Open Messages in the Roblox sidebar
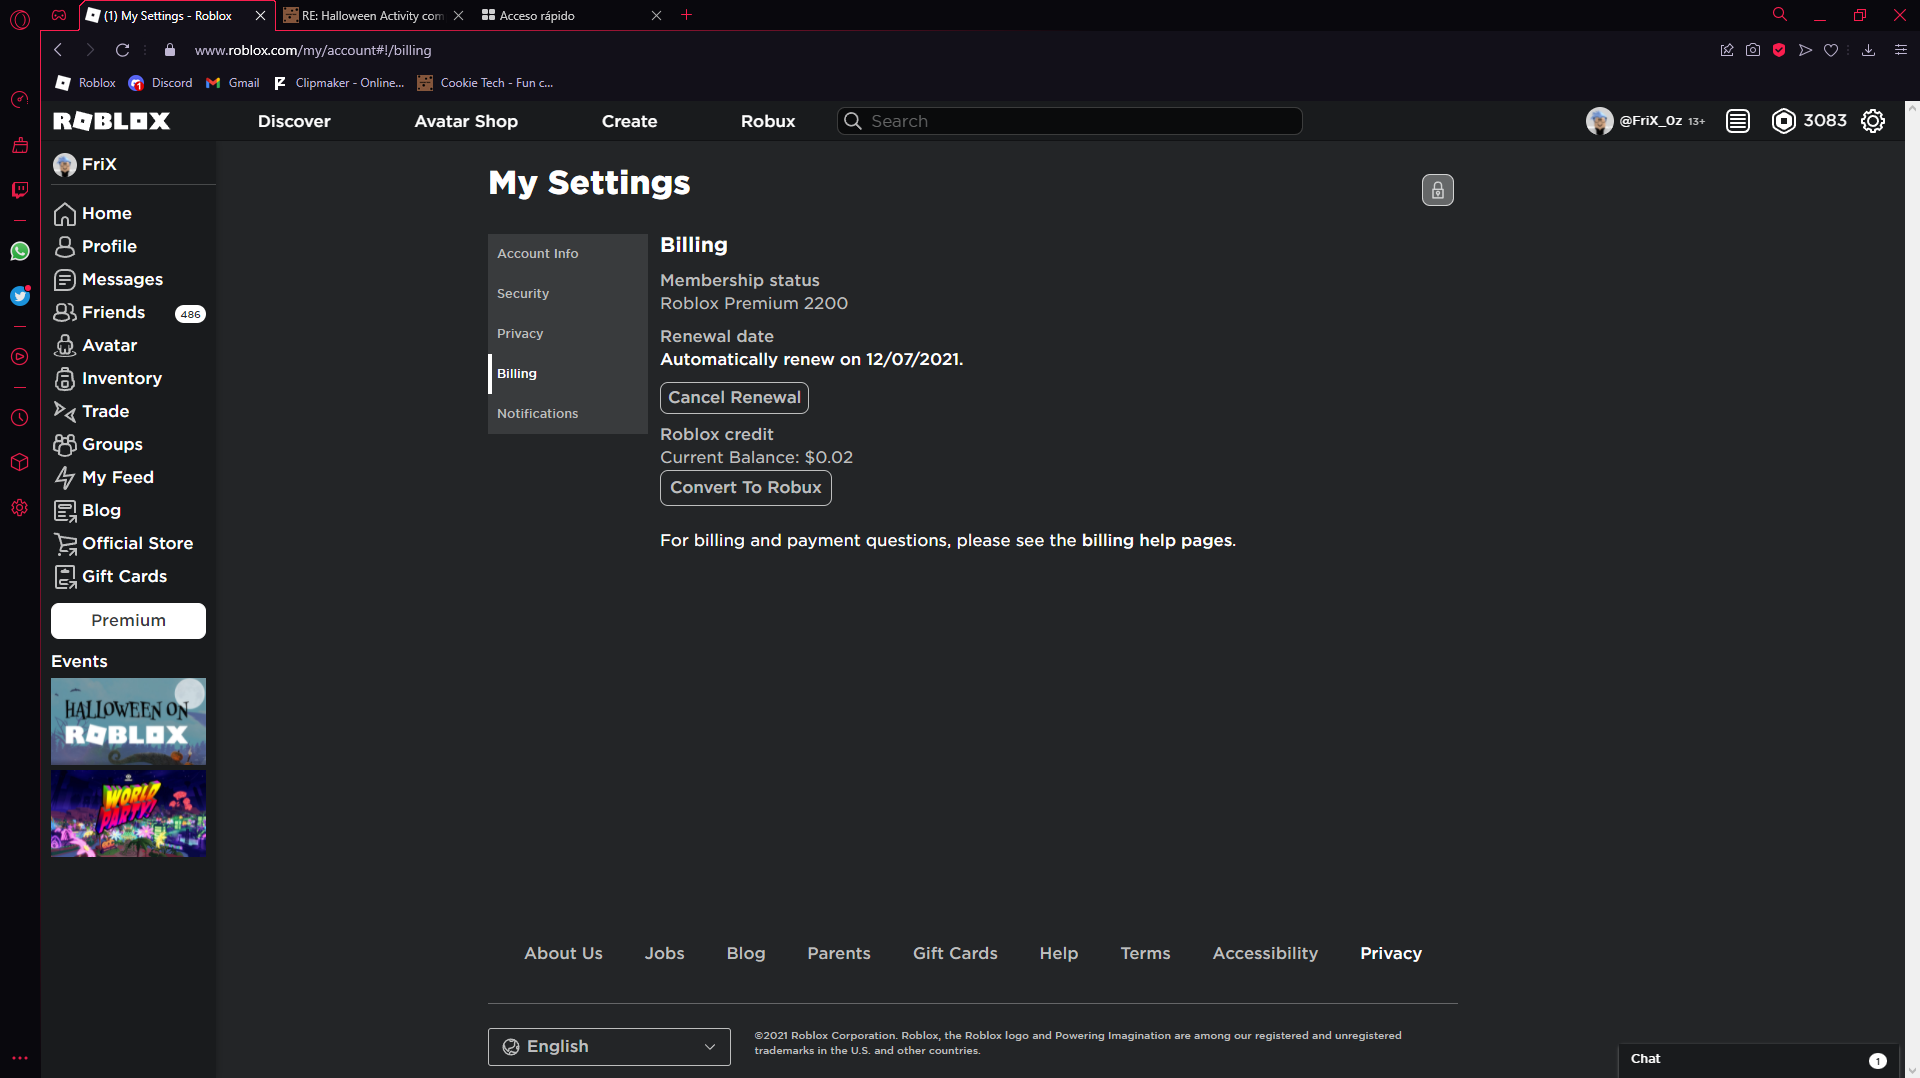 pos(108,279)
